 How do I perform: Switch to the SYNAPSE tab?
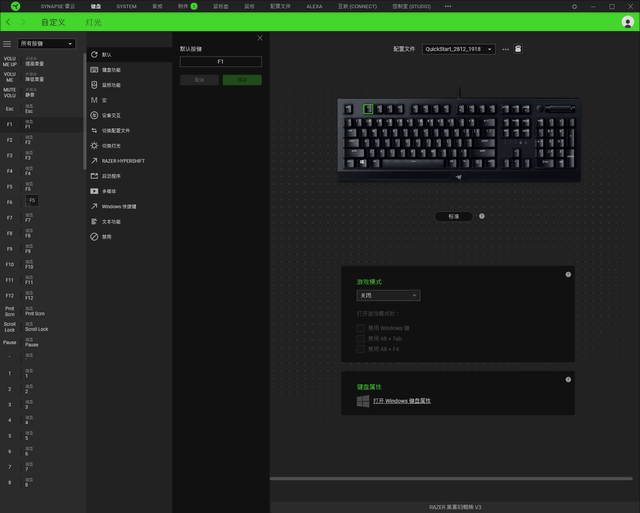[x=58, y=7]
